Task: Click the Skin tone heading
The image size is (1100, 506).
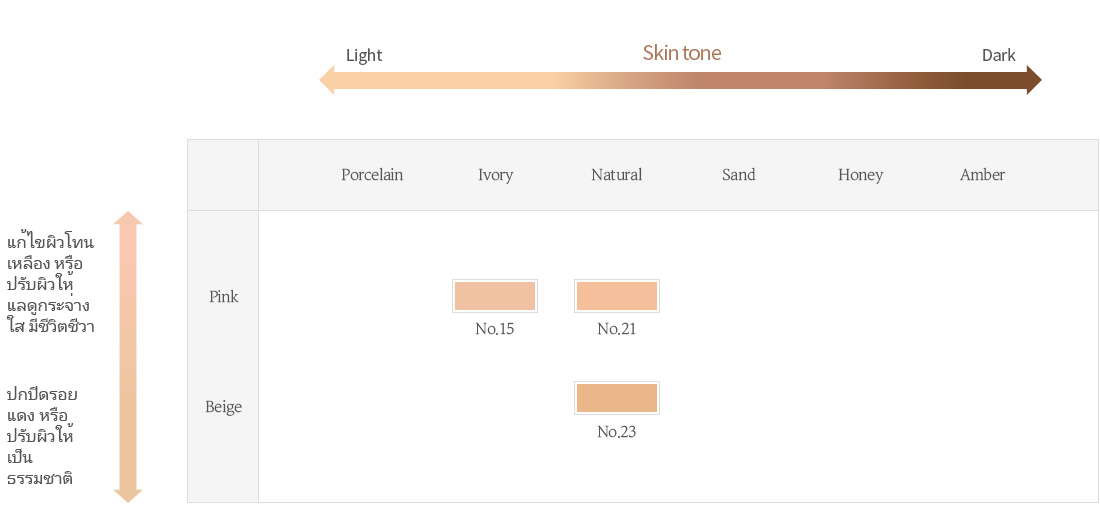Action: point(682,53)
